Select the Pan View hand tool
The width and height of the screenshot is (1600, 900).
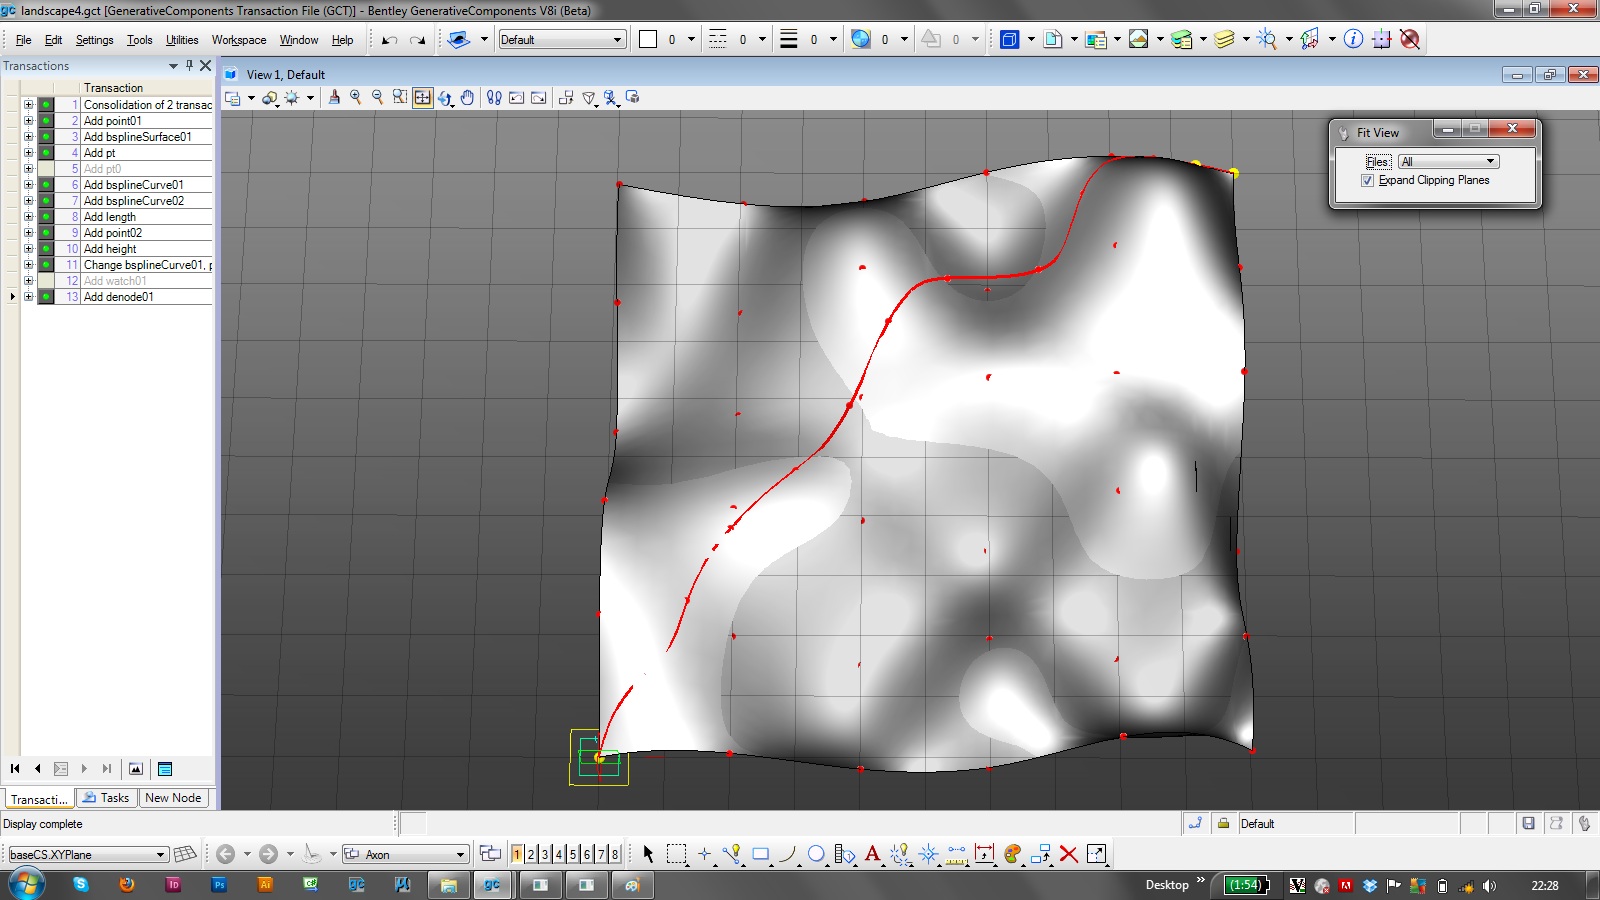pyautogui.click(x=467, y=98)
